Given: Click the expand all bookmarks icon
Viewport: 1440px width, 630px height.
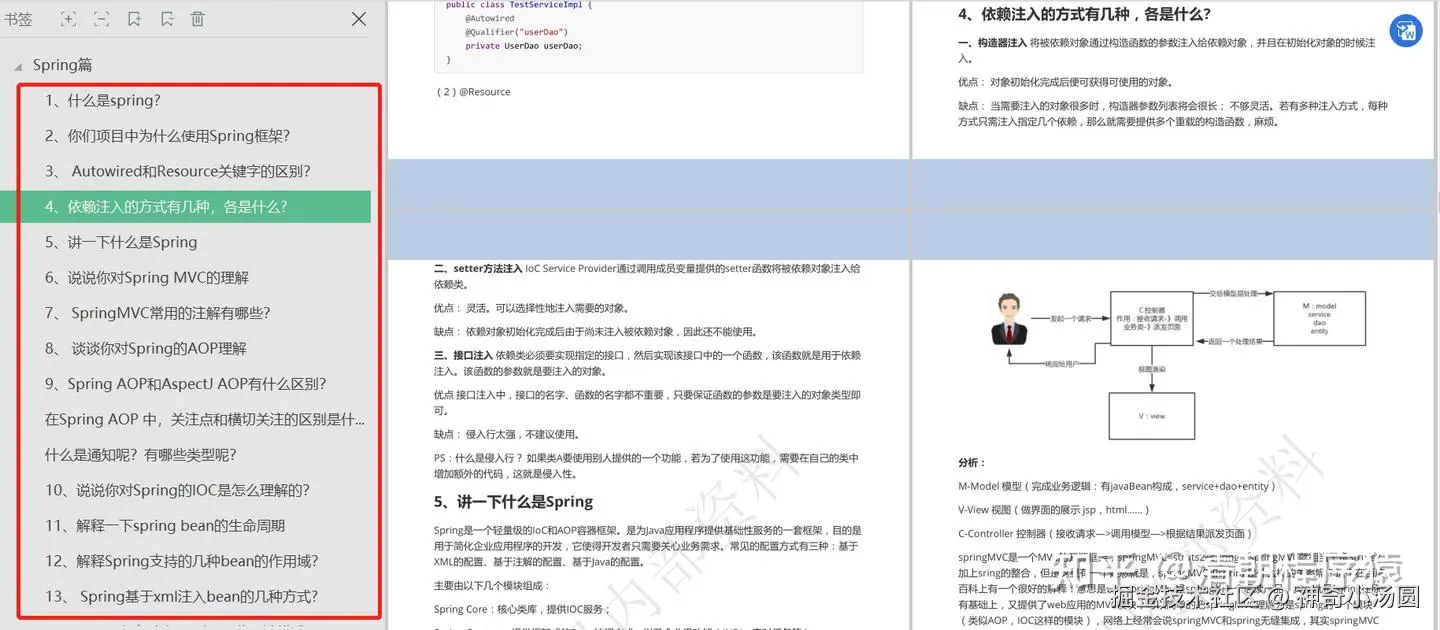Looking at the screenshot, I should click(x=68, y=19).
